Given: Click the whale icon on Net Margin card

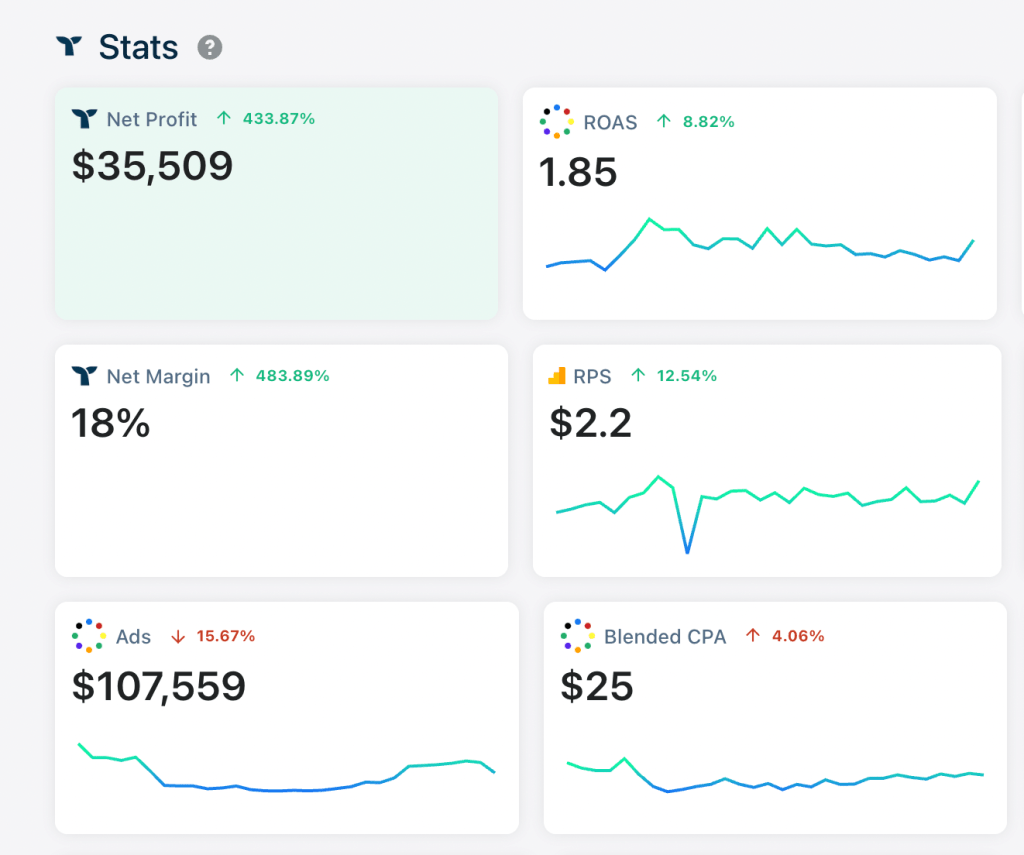Looking at the screenshot, I should [x=84, y=376].
